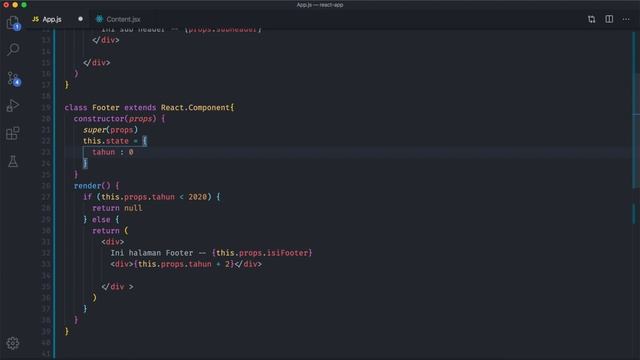640x360 pixels.
Task: Click line number 26 in the gutter
Action: 46,186
